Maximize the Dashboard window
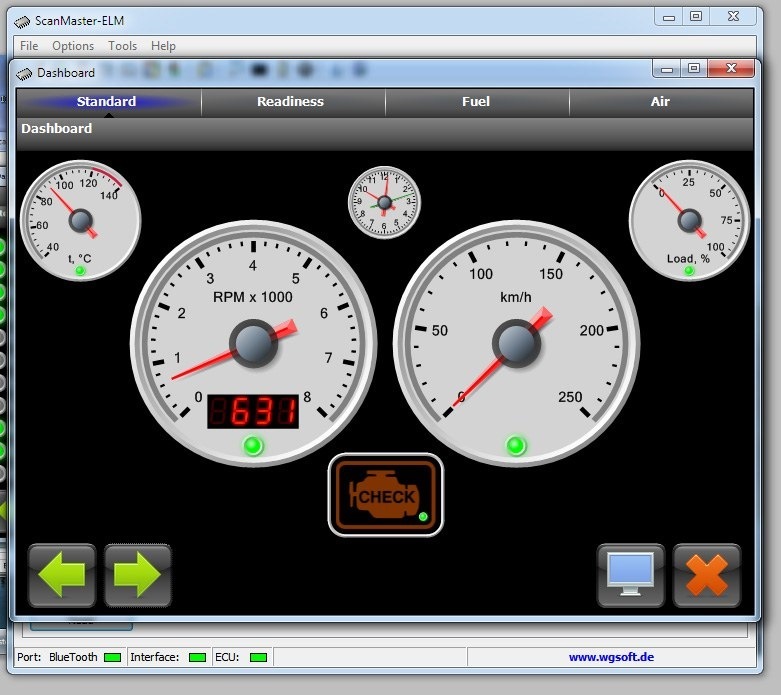This screenshot has width=781, height=695. [x=694, y=68]
